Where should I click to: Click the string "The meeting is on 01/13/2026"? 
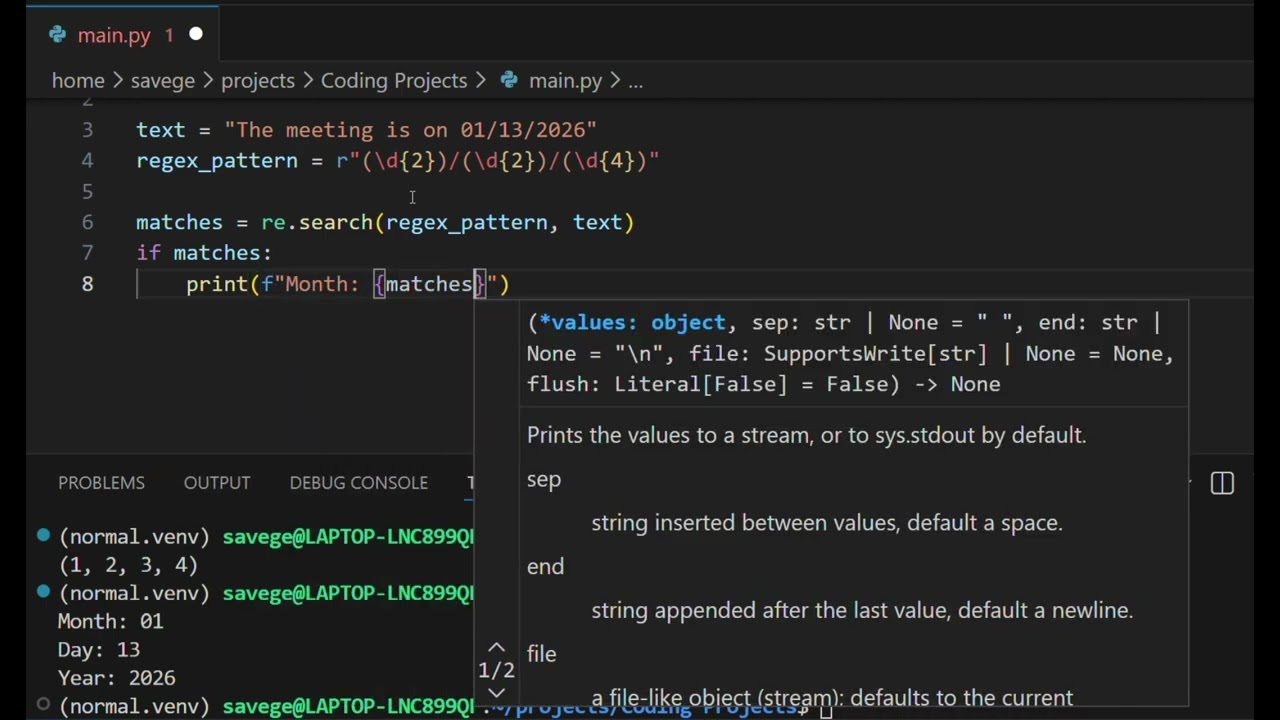(x=411, y=130)
